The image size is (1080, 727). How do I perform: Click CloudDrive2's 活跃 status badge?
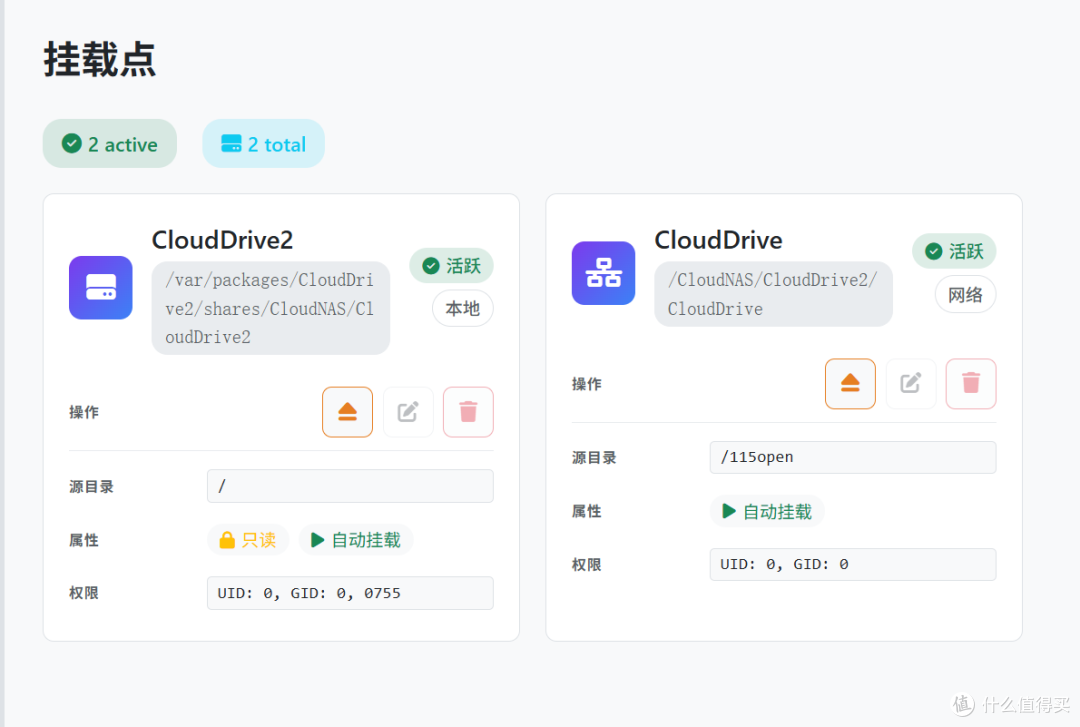tap(452, 265)
